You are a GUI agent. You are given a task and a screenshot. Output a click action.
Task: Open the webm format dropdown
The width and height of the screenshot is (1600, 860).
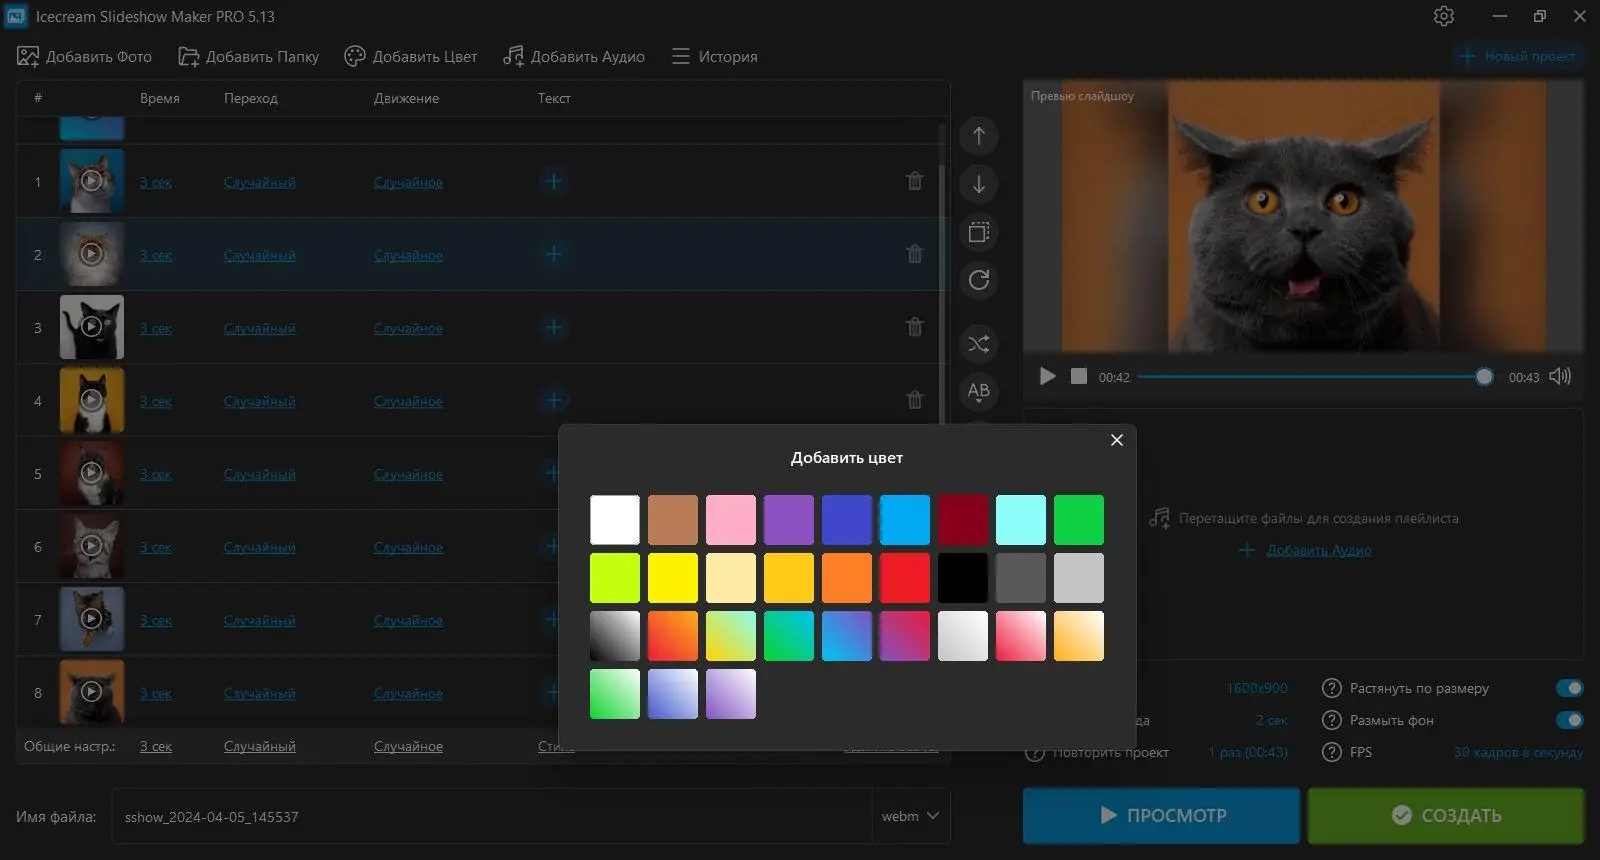click(910, 816)
